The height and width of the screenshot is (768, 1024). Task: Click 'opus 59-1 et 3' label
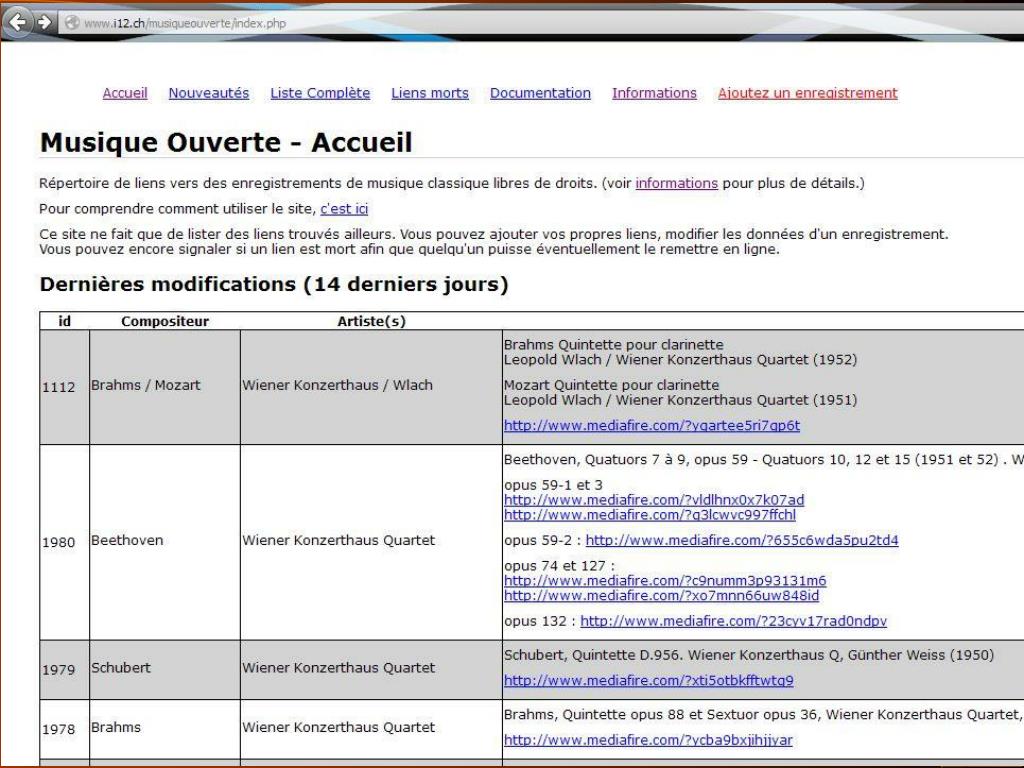click(x=553, y=485)
